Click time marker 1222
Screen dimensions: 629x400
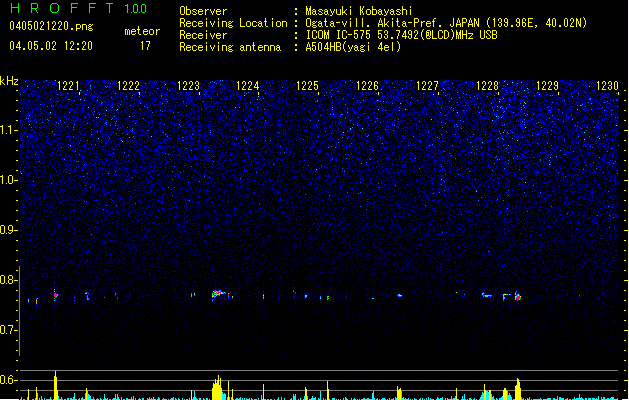pos(128,86)
